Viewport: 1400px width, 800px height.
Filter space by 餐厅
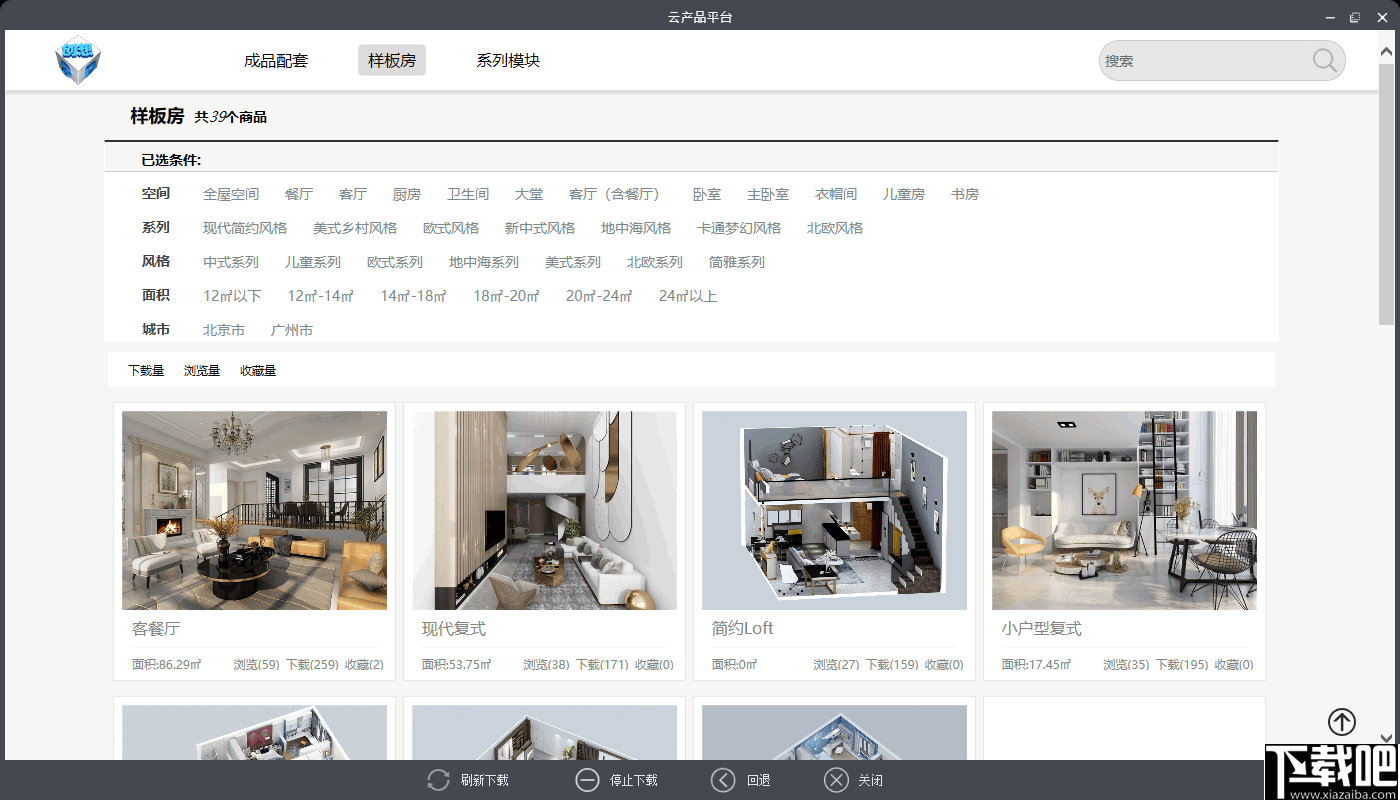299,194
